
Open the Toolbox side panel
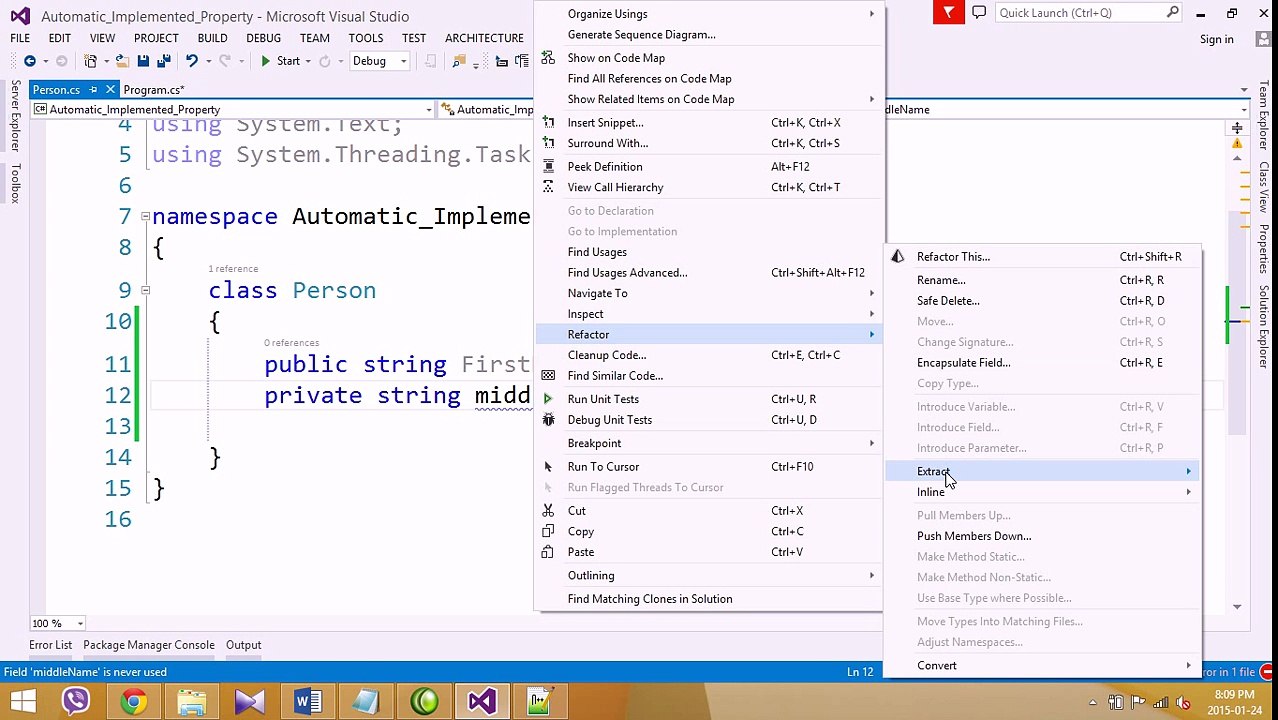(15, 183)
